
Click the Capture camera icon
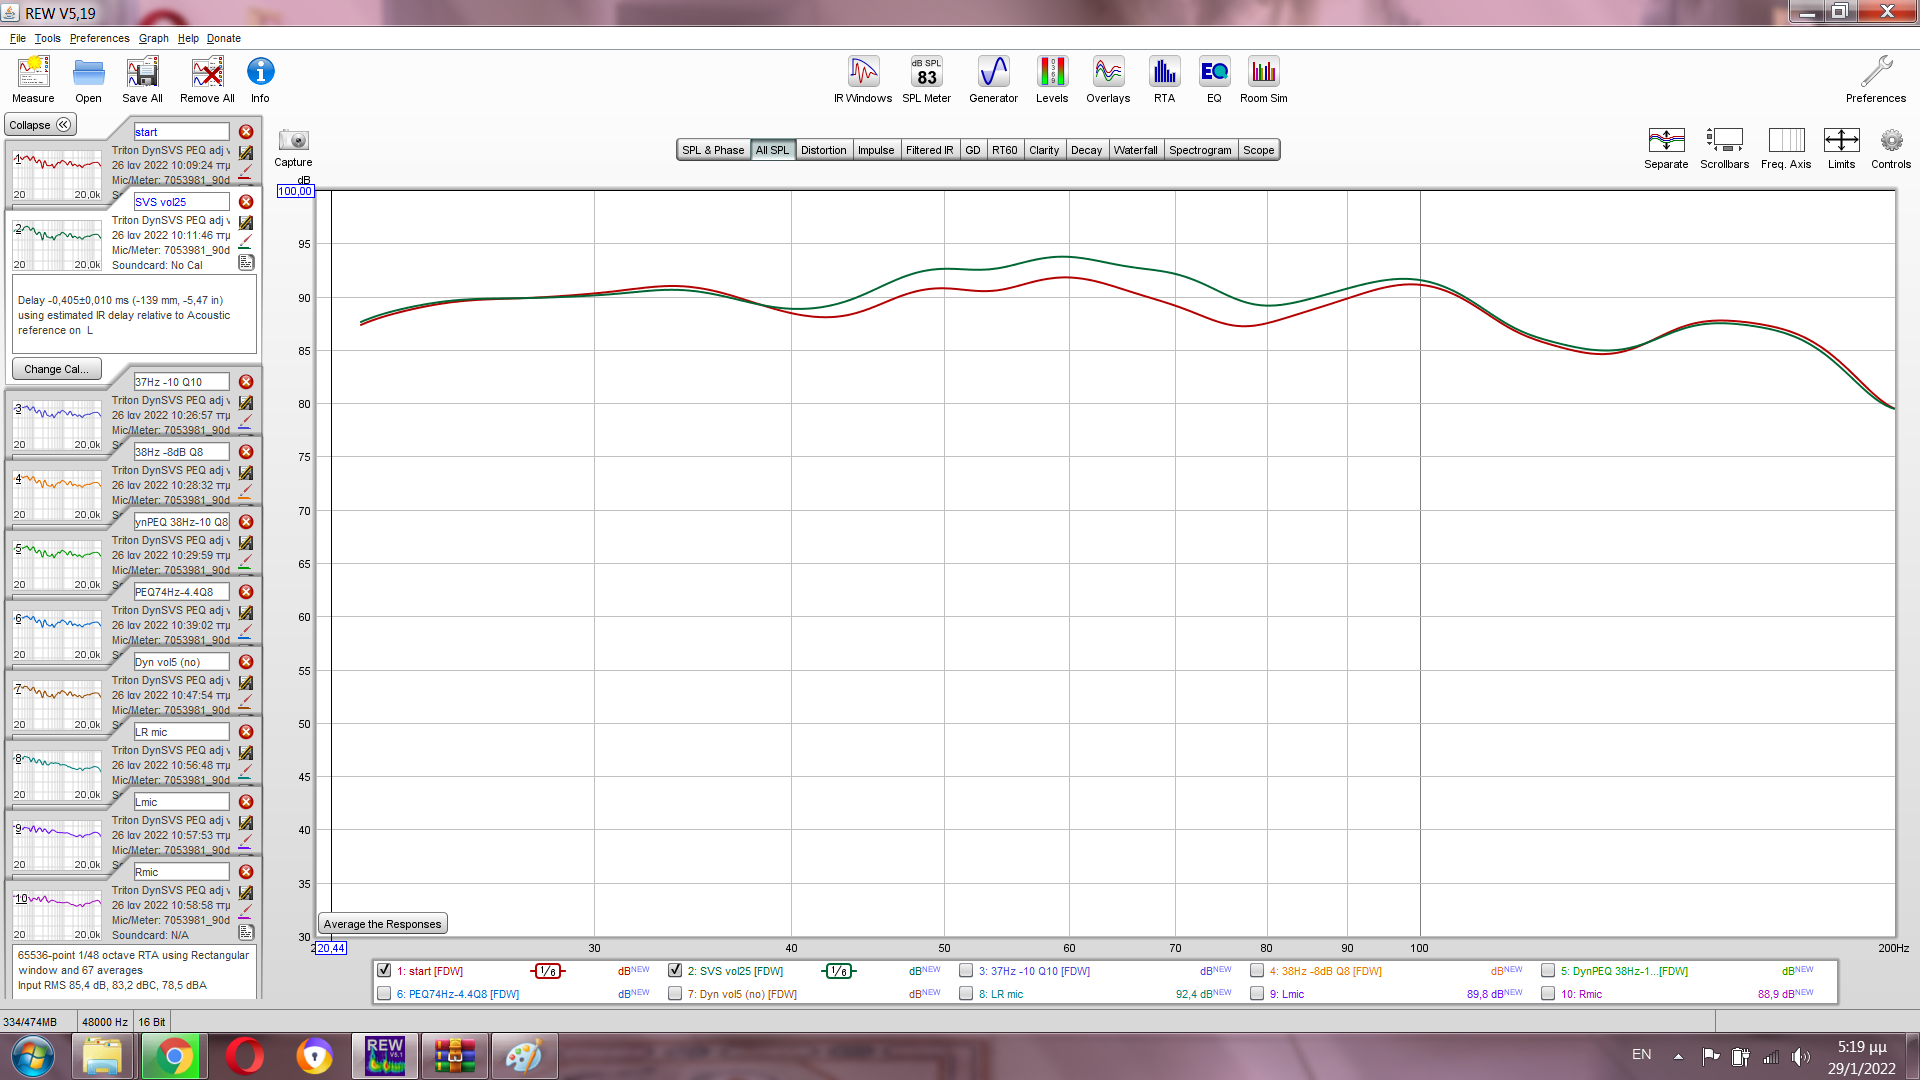tap(293, 141)
